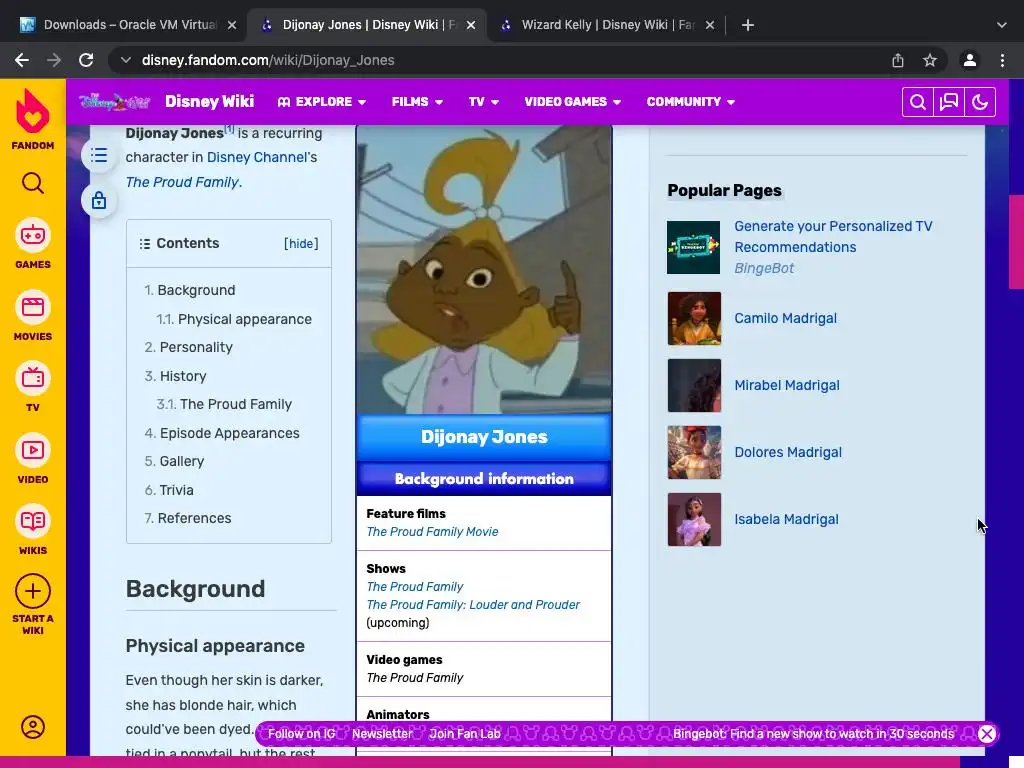The image size is (1024, 768).
Task: Click the browser share icon
Action: click(898, 60)
